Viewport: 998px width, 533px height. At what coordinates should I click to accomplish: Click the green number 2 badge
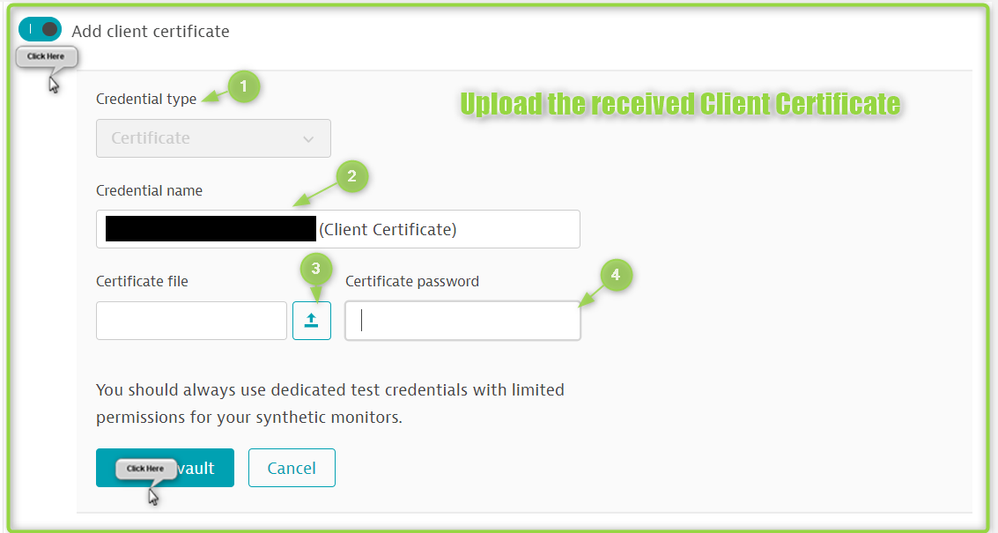click(x=351, y=178)
